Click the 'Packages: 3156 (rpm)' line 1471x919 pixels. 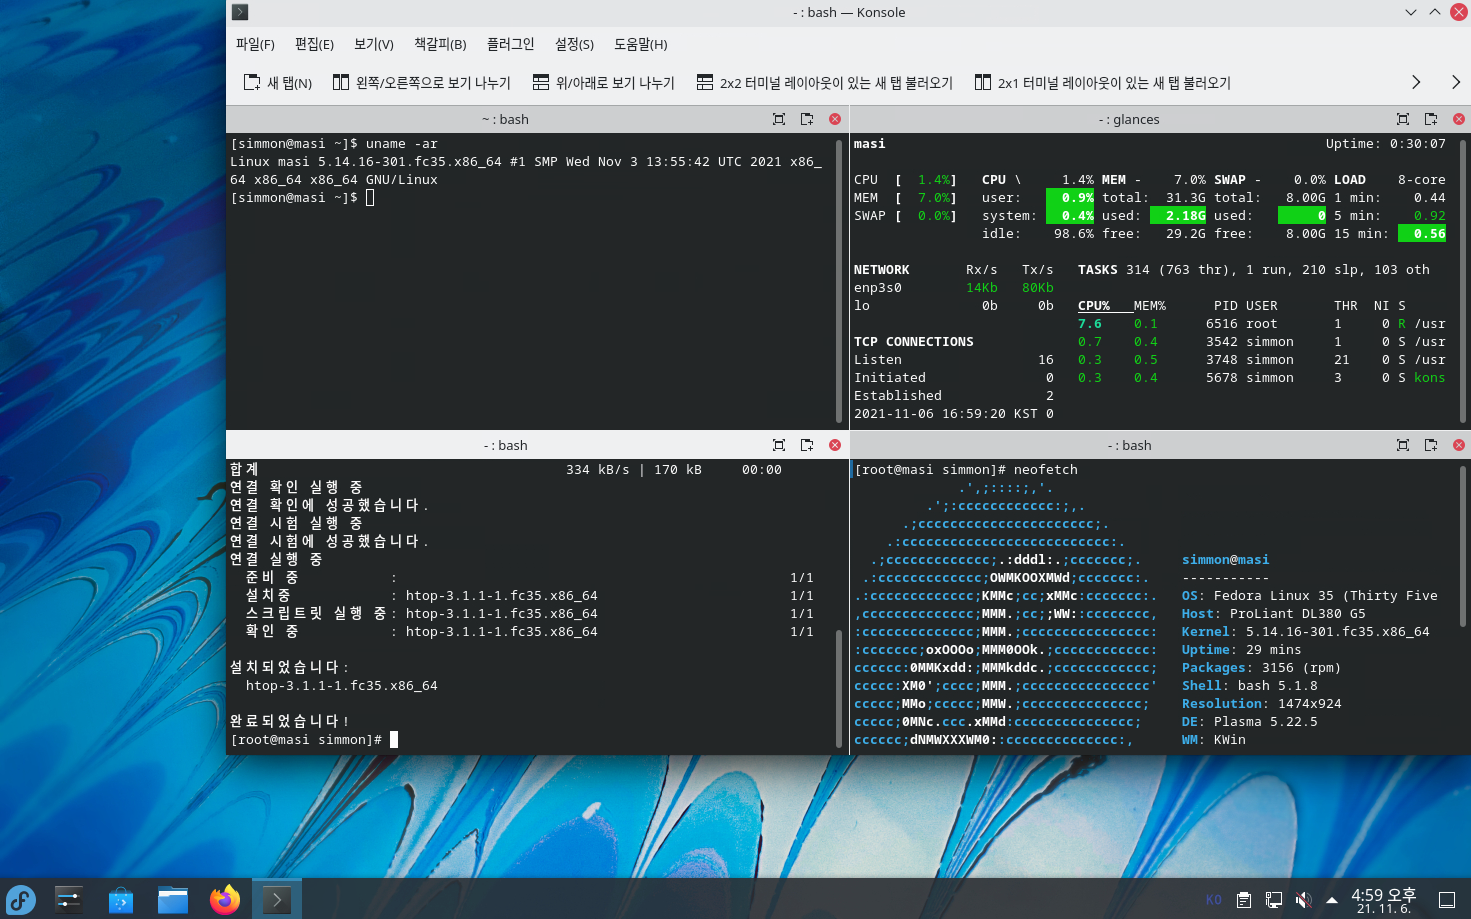1262,668
